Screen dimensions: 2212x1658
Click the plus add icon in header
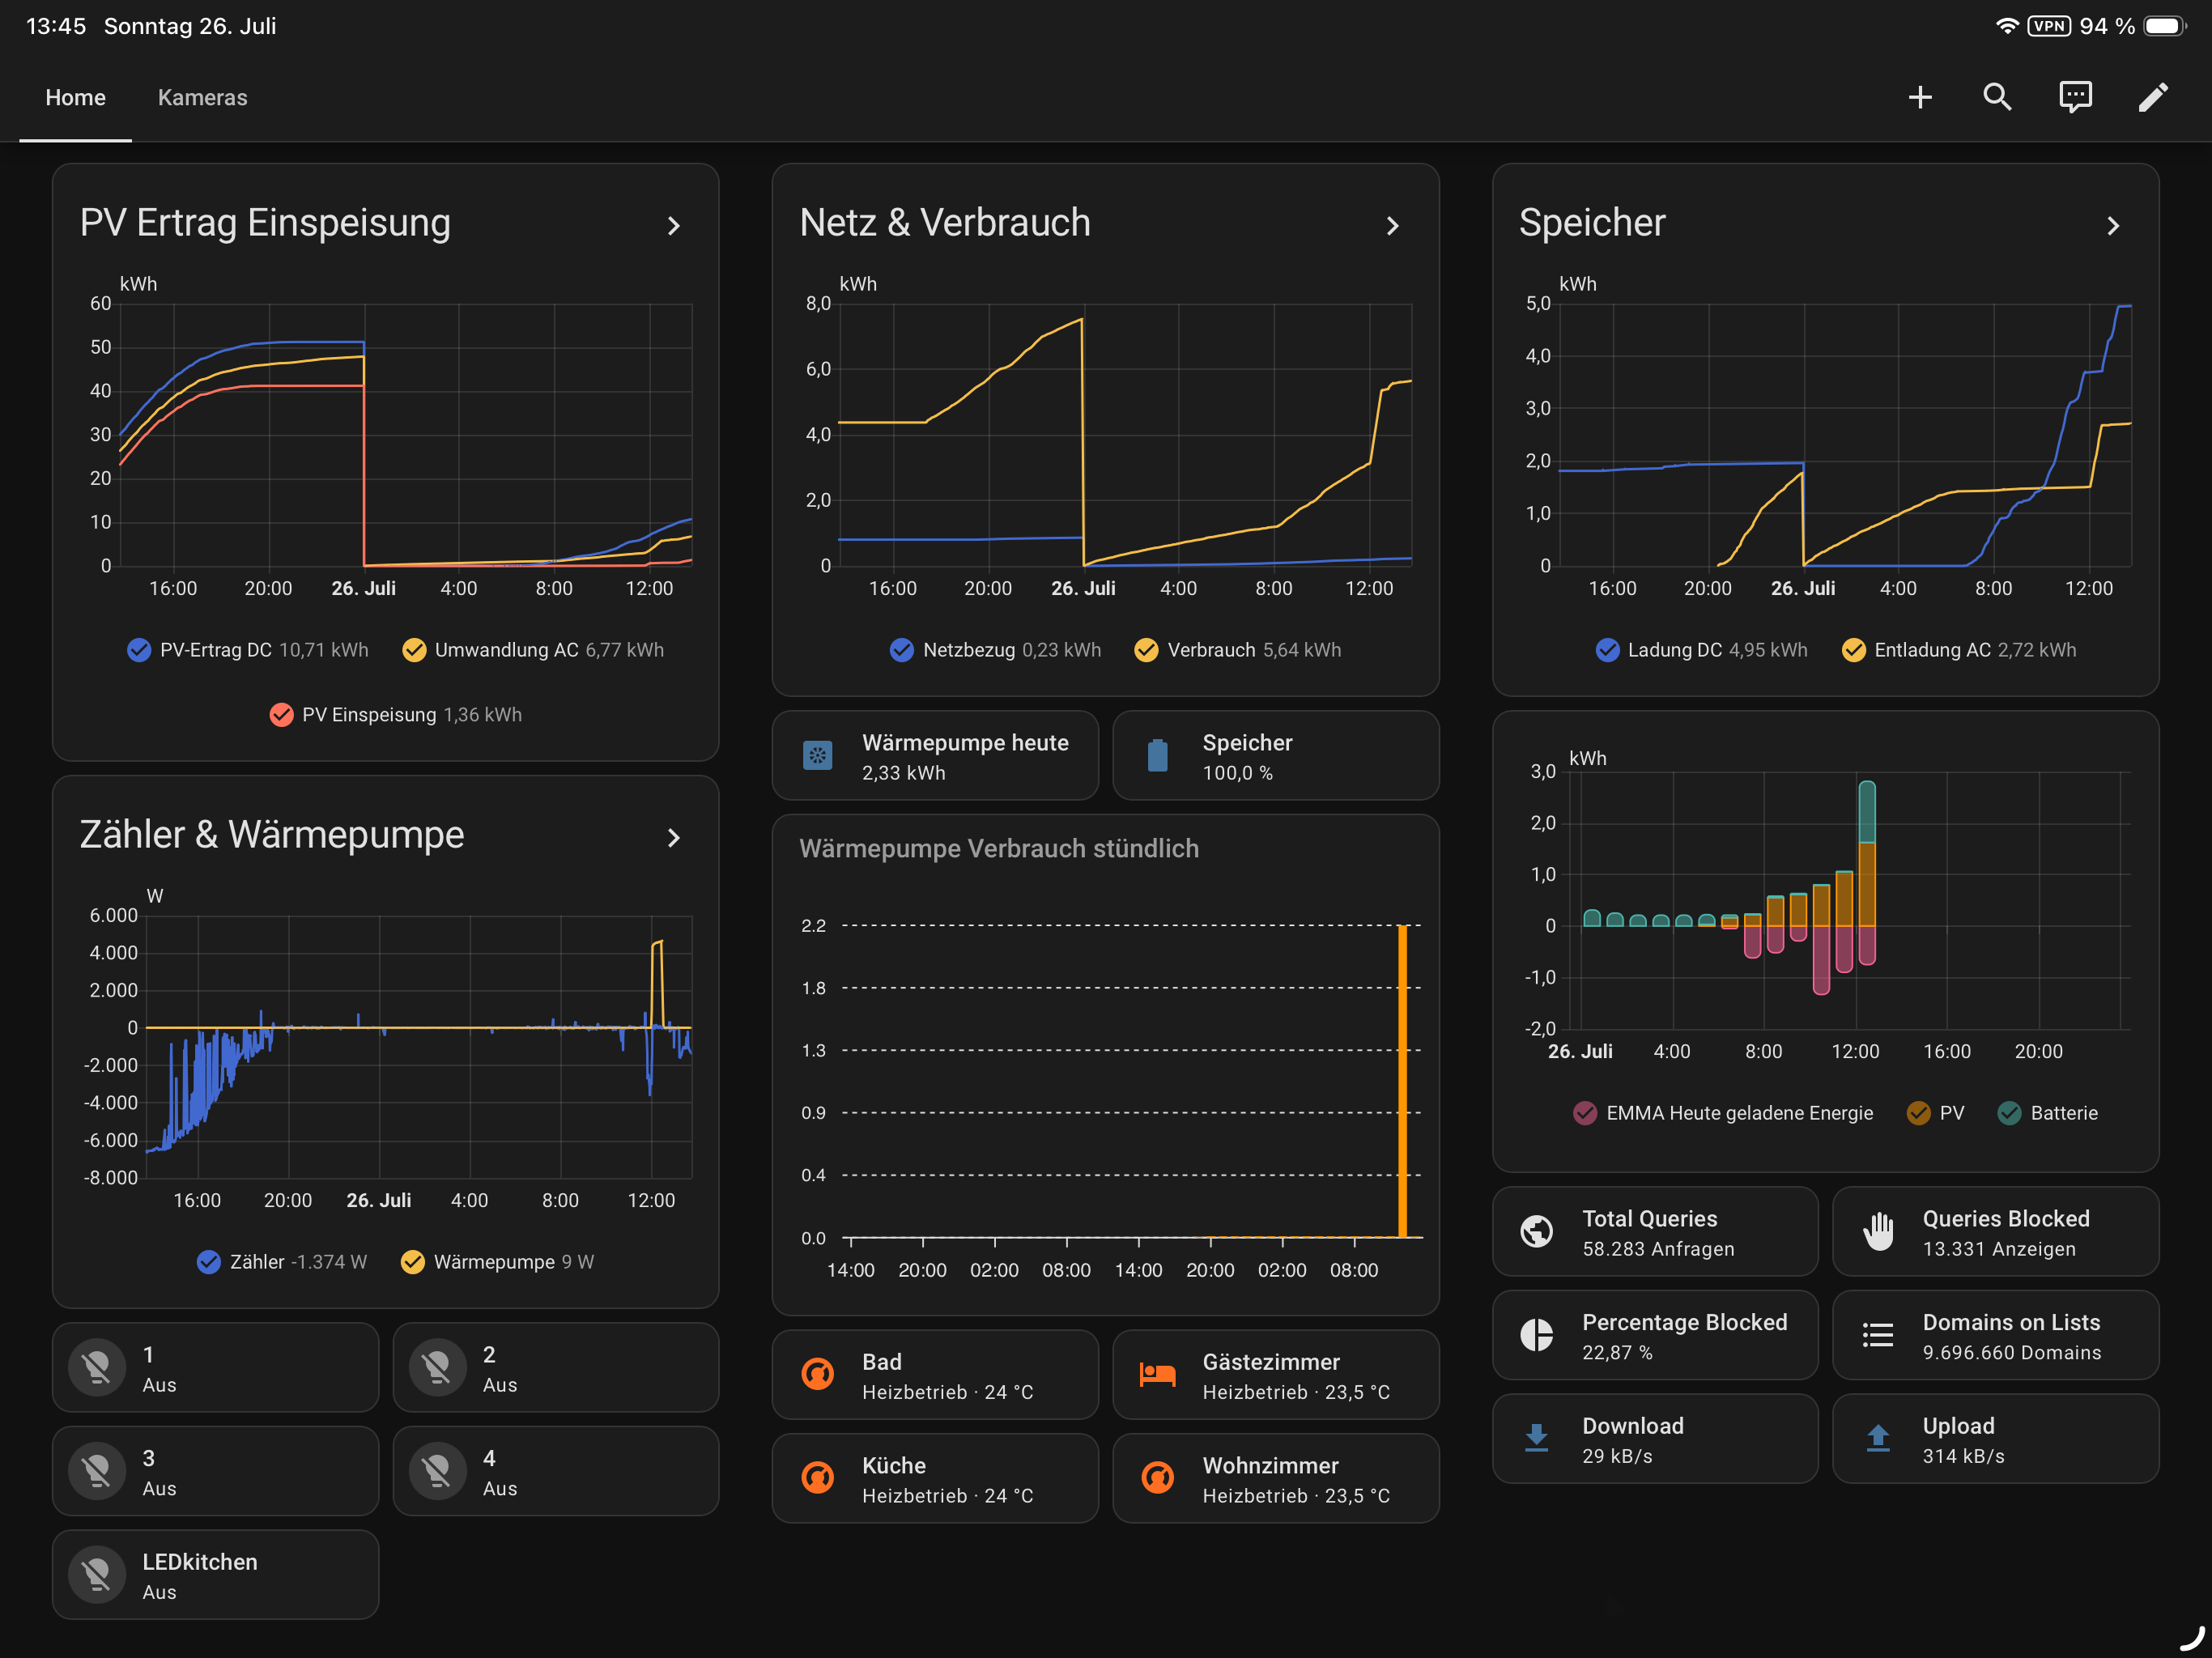(x=1919, y=97)
